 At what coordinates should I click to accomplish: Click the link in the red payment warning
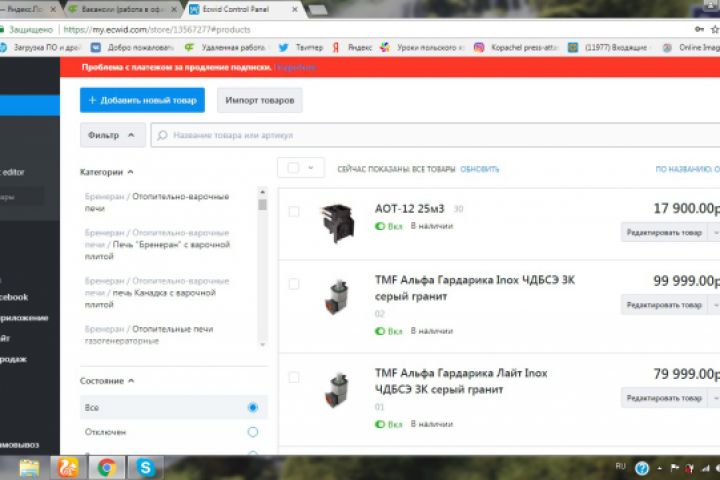(x=296, y=68)
